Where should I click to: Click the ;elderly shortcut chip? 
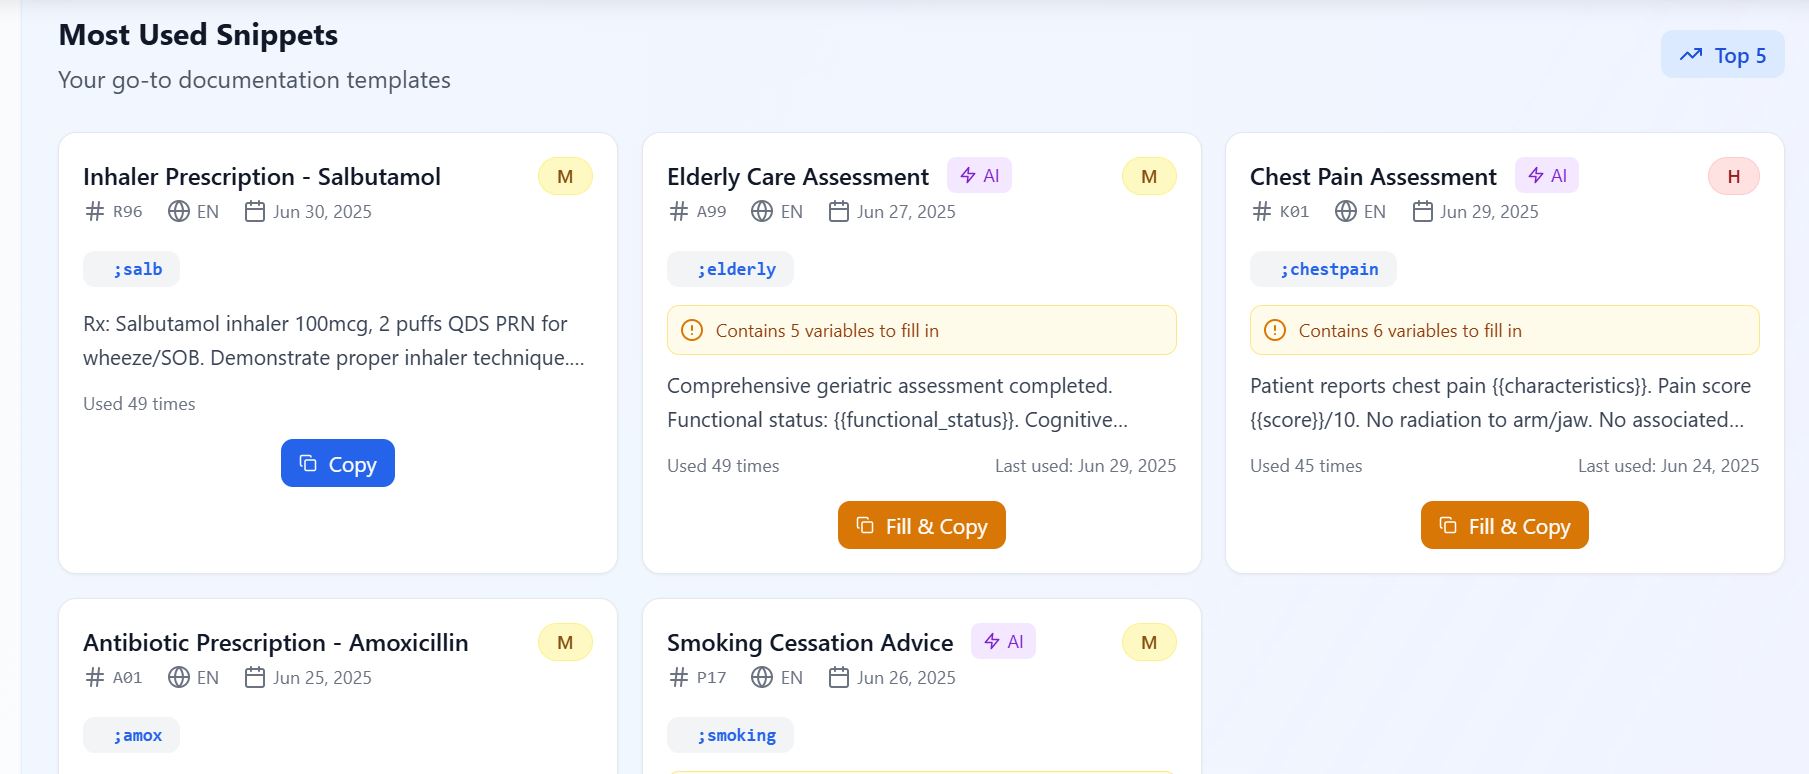(730, 269)
